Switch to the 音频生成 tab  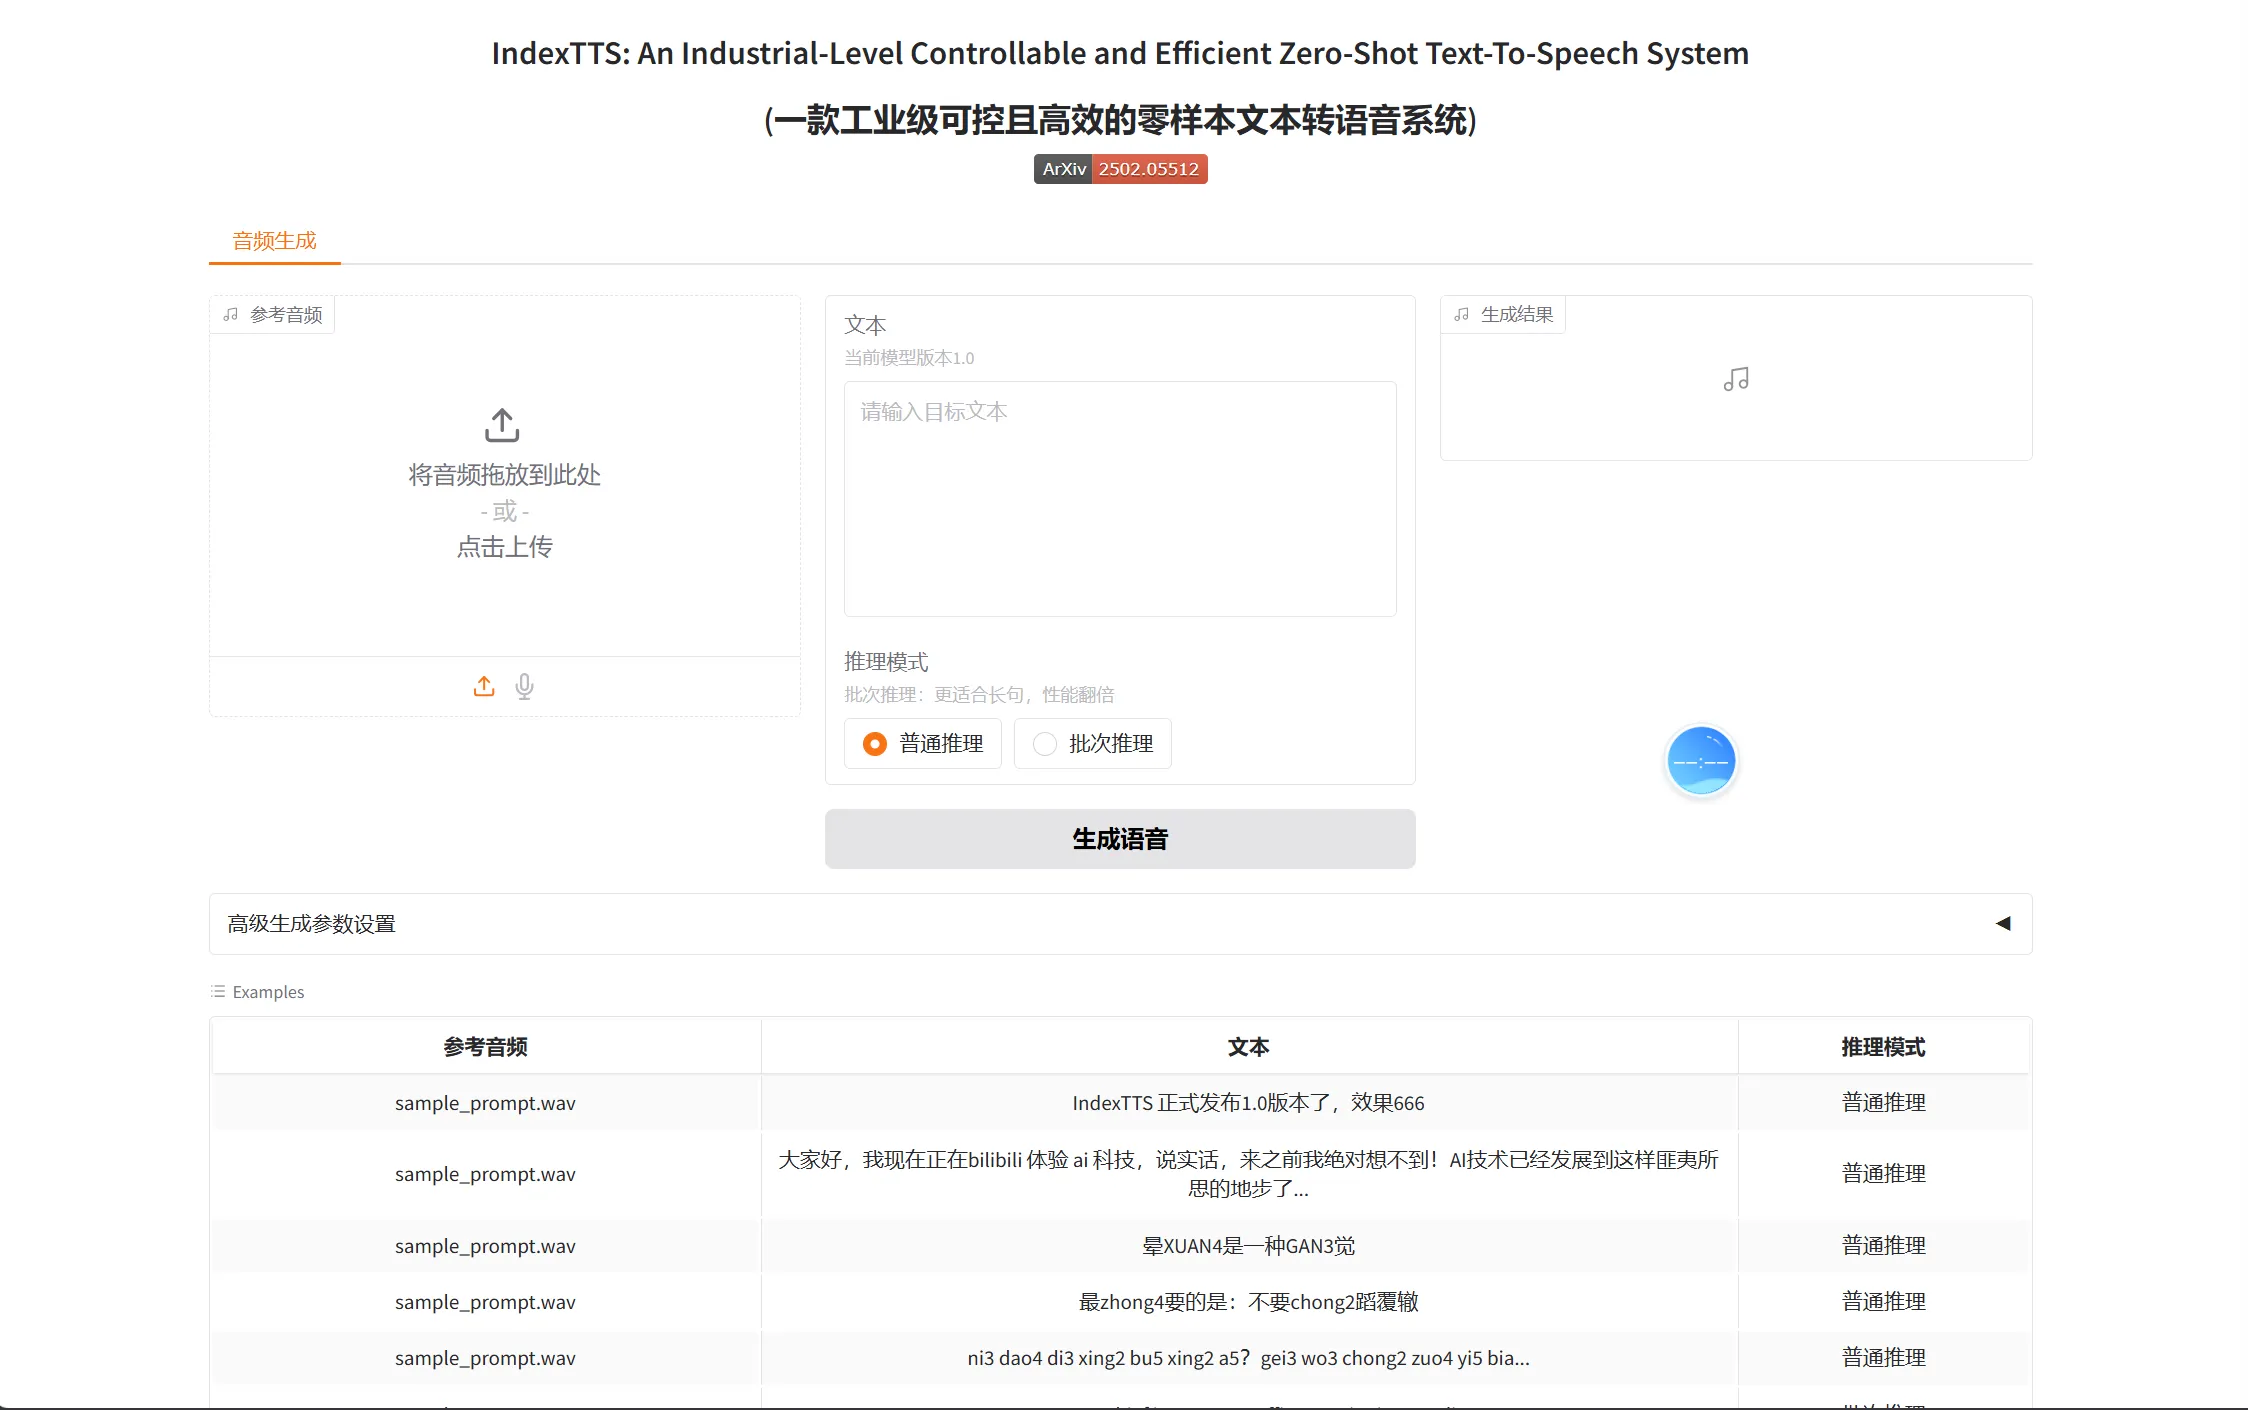(x=274, y=241)
